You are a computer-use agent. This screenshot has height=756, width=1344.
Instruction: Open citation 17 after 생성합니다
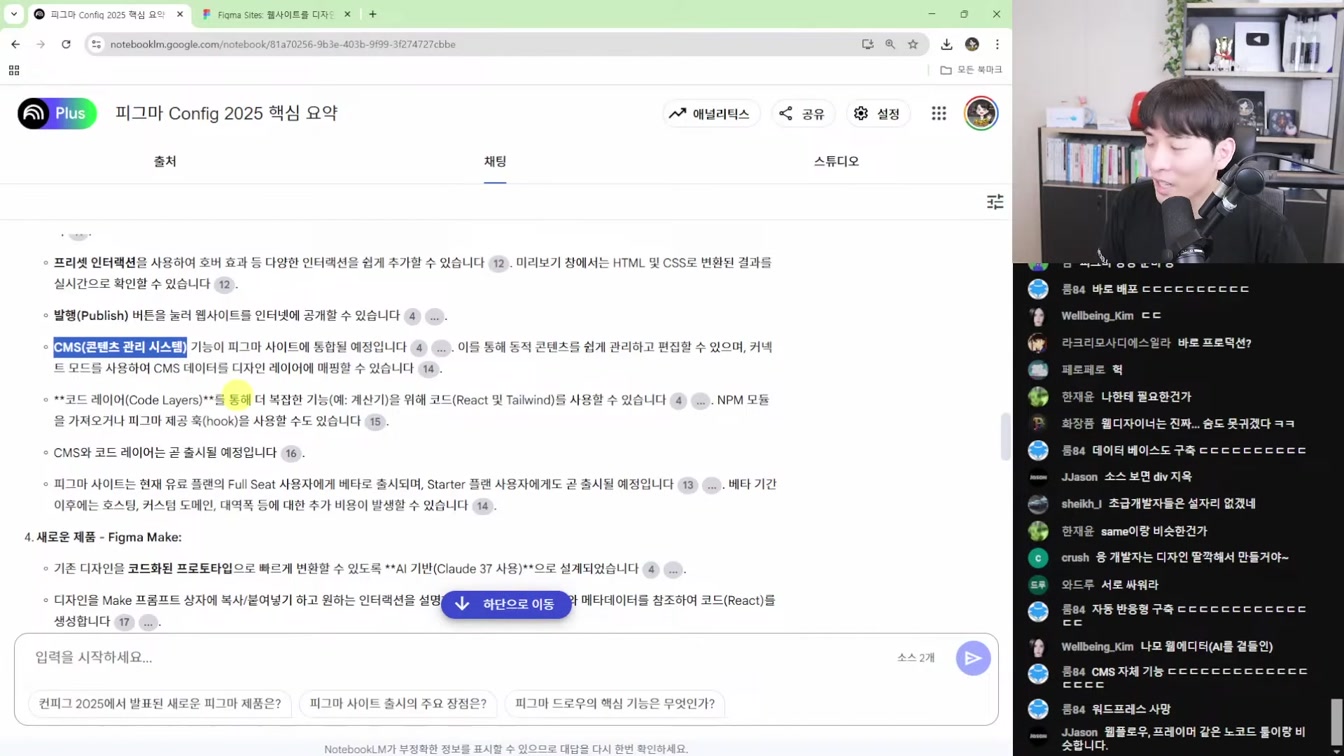[124, 622]
